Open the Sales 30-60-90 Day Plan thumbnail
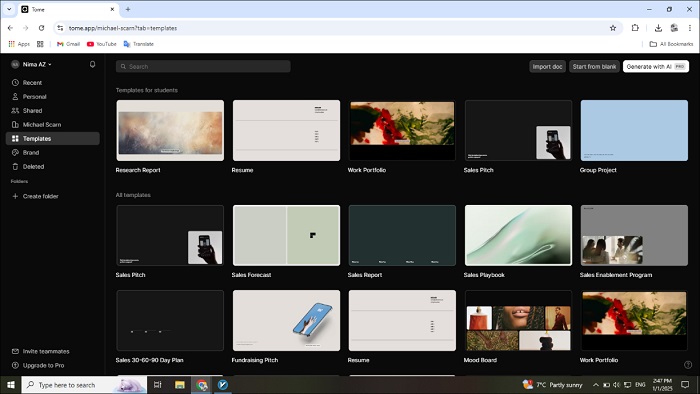This screenshot has width=700, height=394. [170, 320]
